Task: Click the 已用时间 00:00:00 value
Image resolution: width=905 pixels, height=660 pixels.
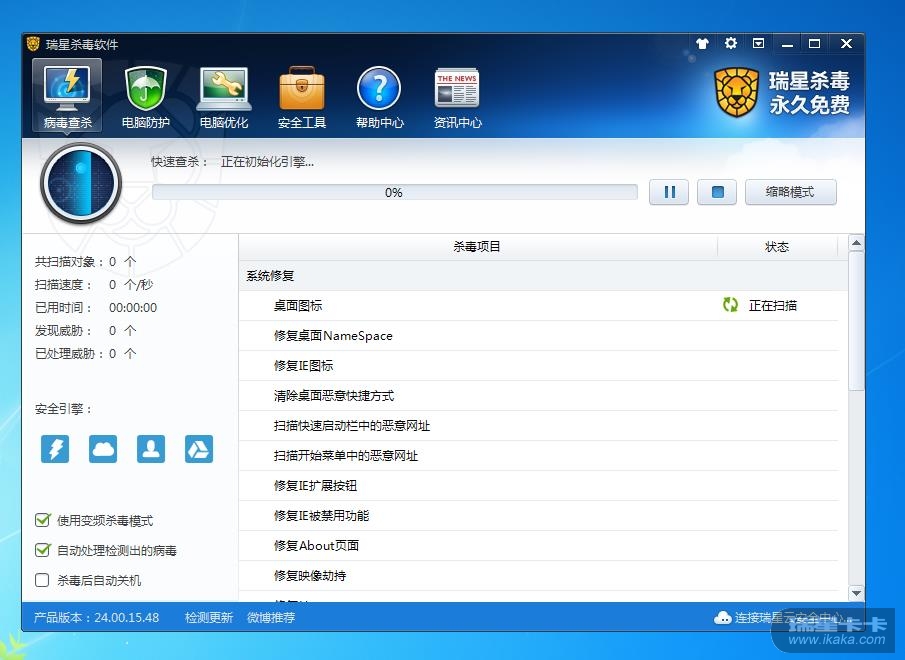Action: click(133, 308)
